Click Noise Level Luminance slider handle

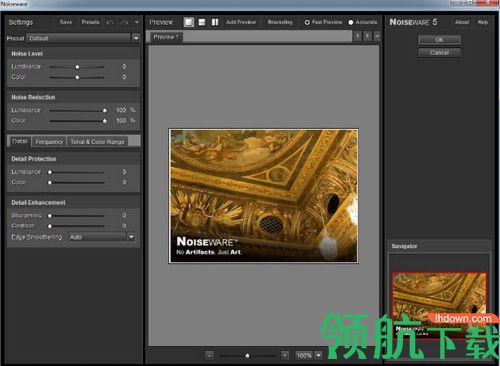pyautogui.click(x=77, y=67)
